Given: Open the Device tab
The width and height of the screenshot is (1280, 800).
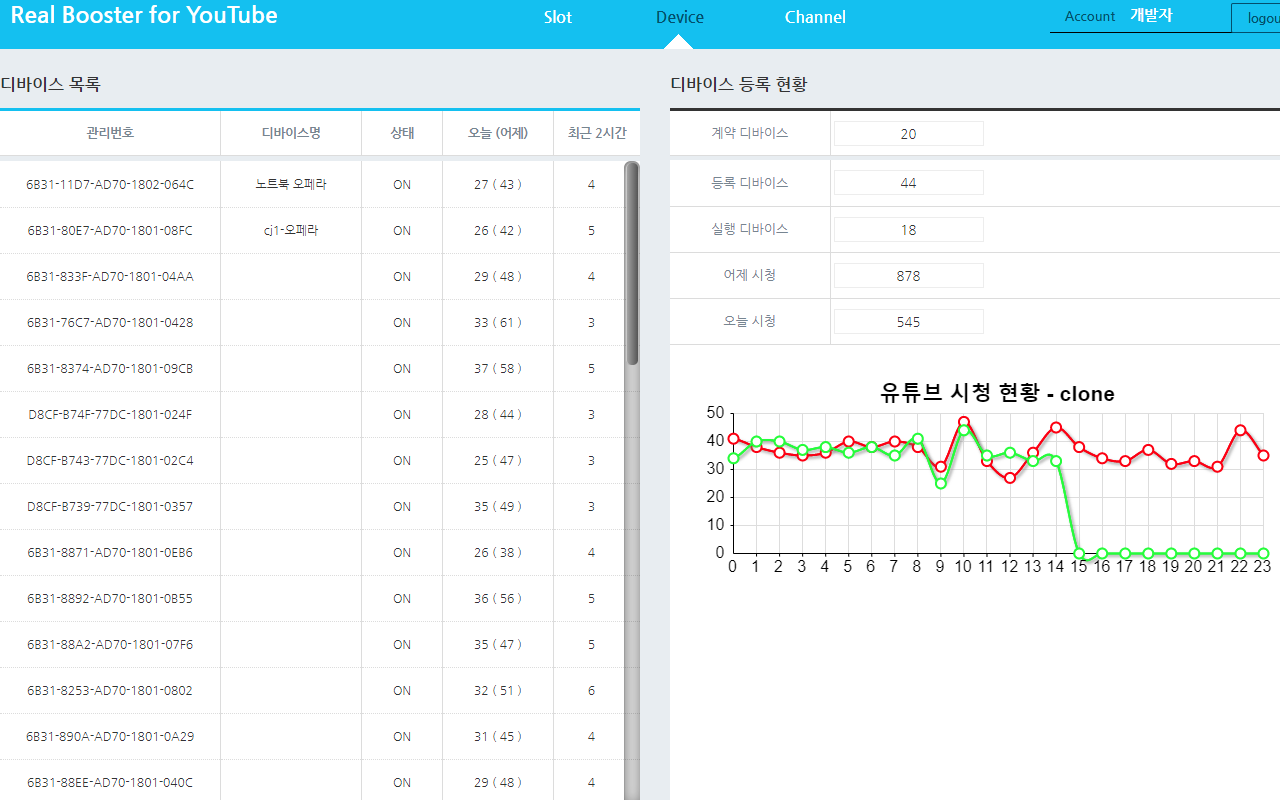Looking at the screenshot, I should tap(680, 17).
